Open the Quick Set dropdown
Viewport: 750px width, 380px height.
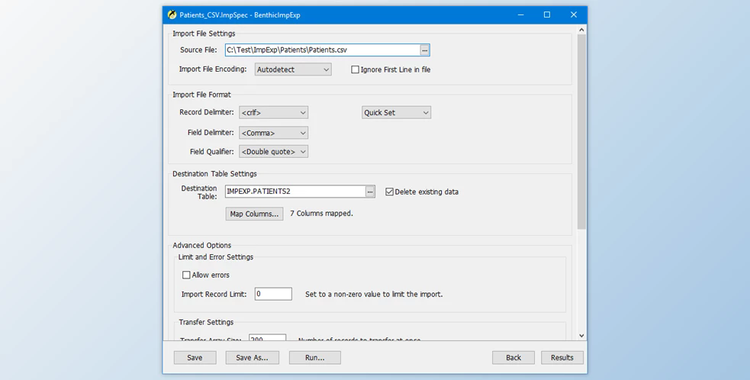pyautogui.click(x=396, y=112)
